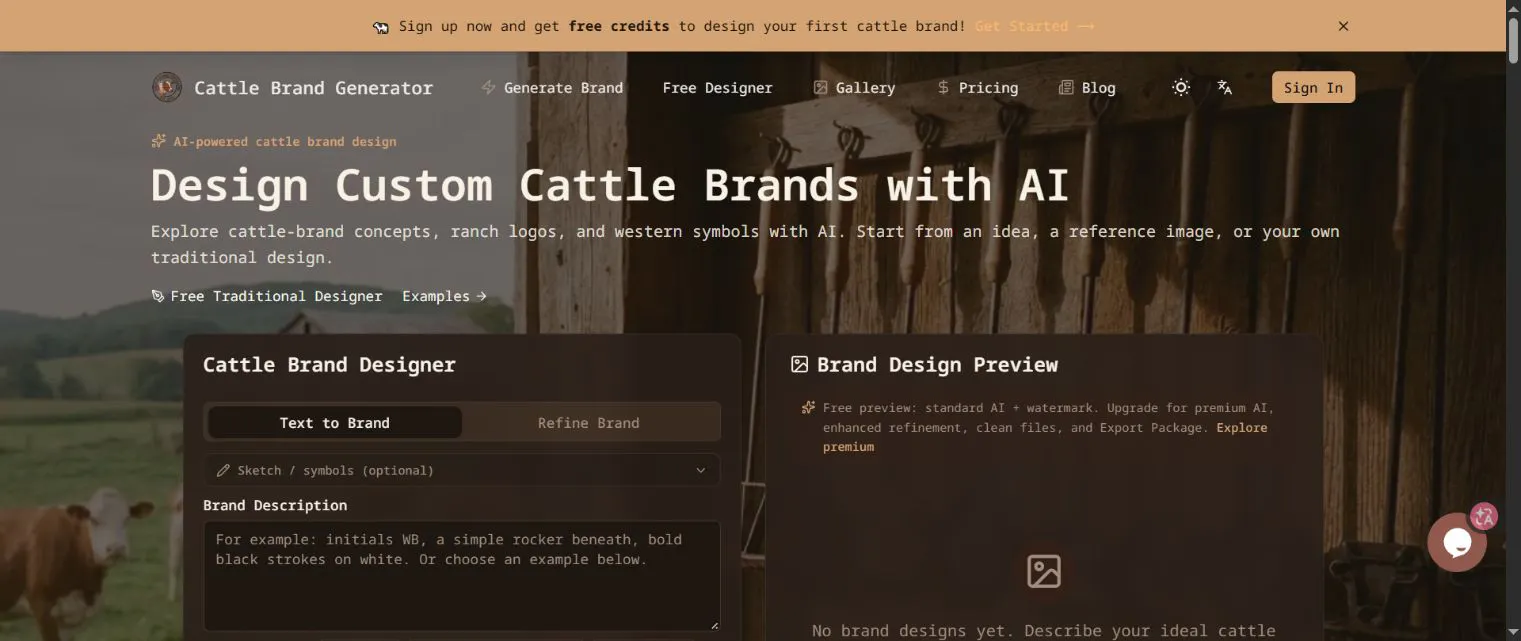Click the Gallery image icon in the navigation

821,88
